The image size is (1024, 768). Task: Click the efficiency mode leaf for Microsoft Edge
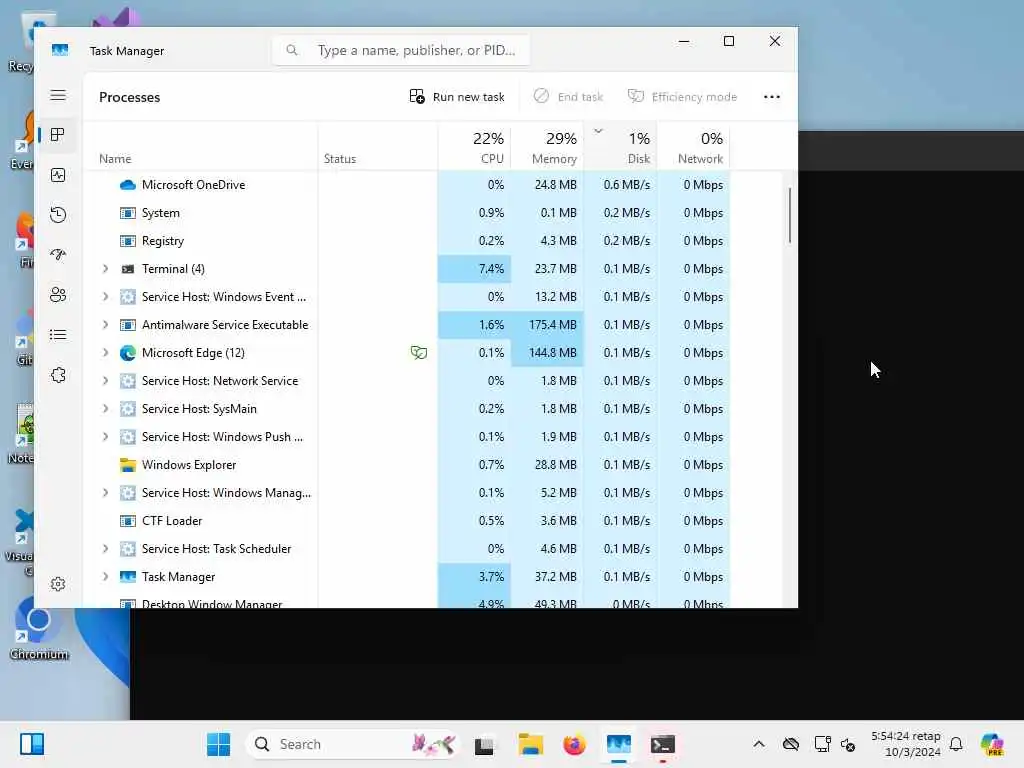coord(419,353)
